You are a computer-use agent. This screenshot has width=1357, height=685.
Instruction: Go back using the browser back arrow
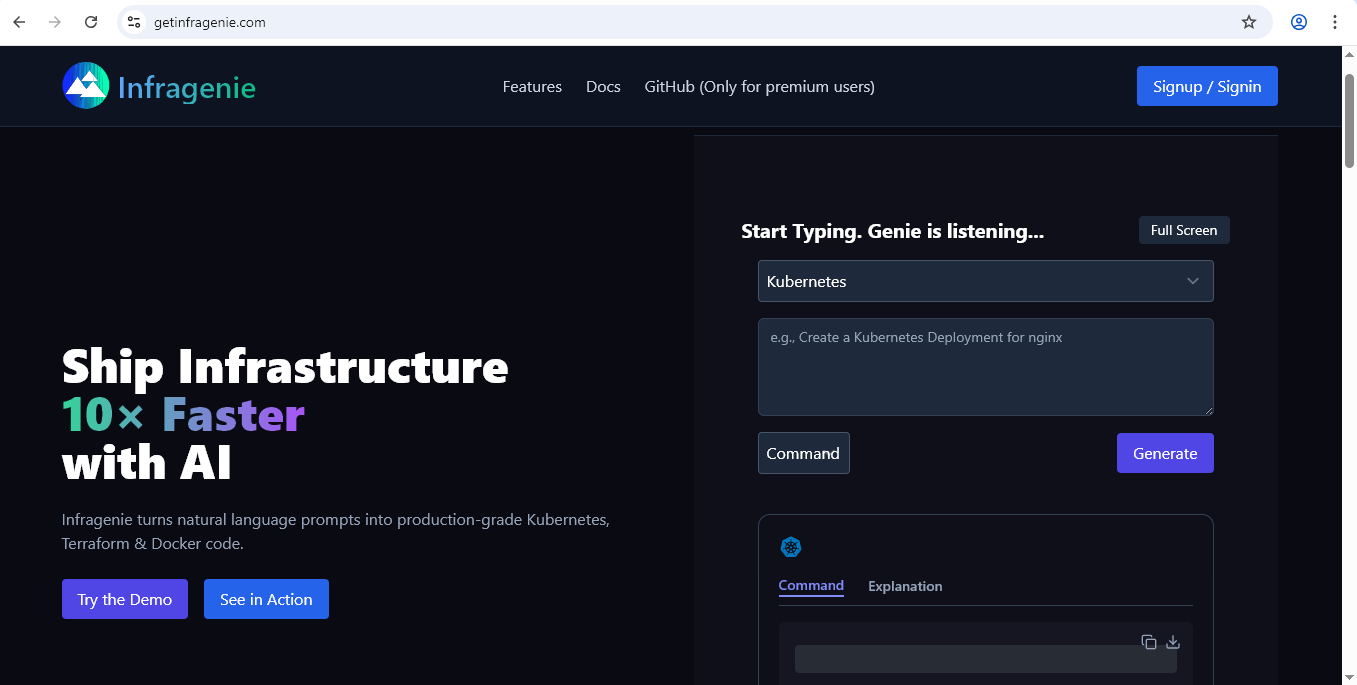[x=19, y=22]
